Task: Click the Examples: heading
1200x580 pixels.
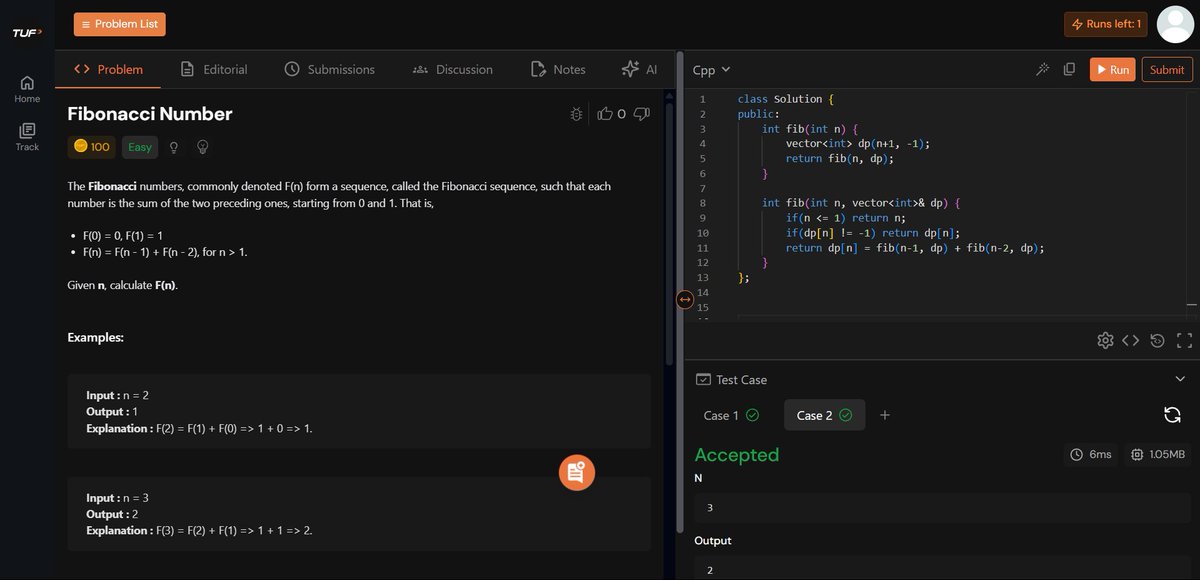Action: (95, 338)
